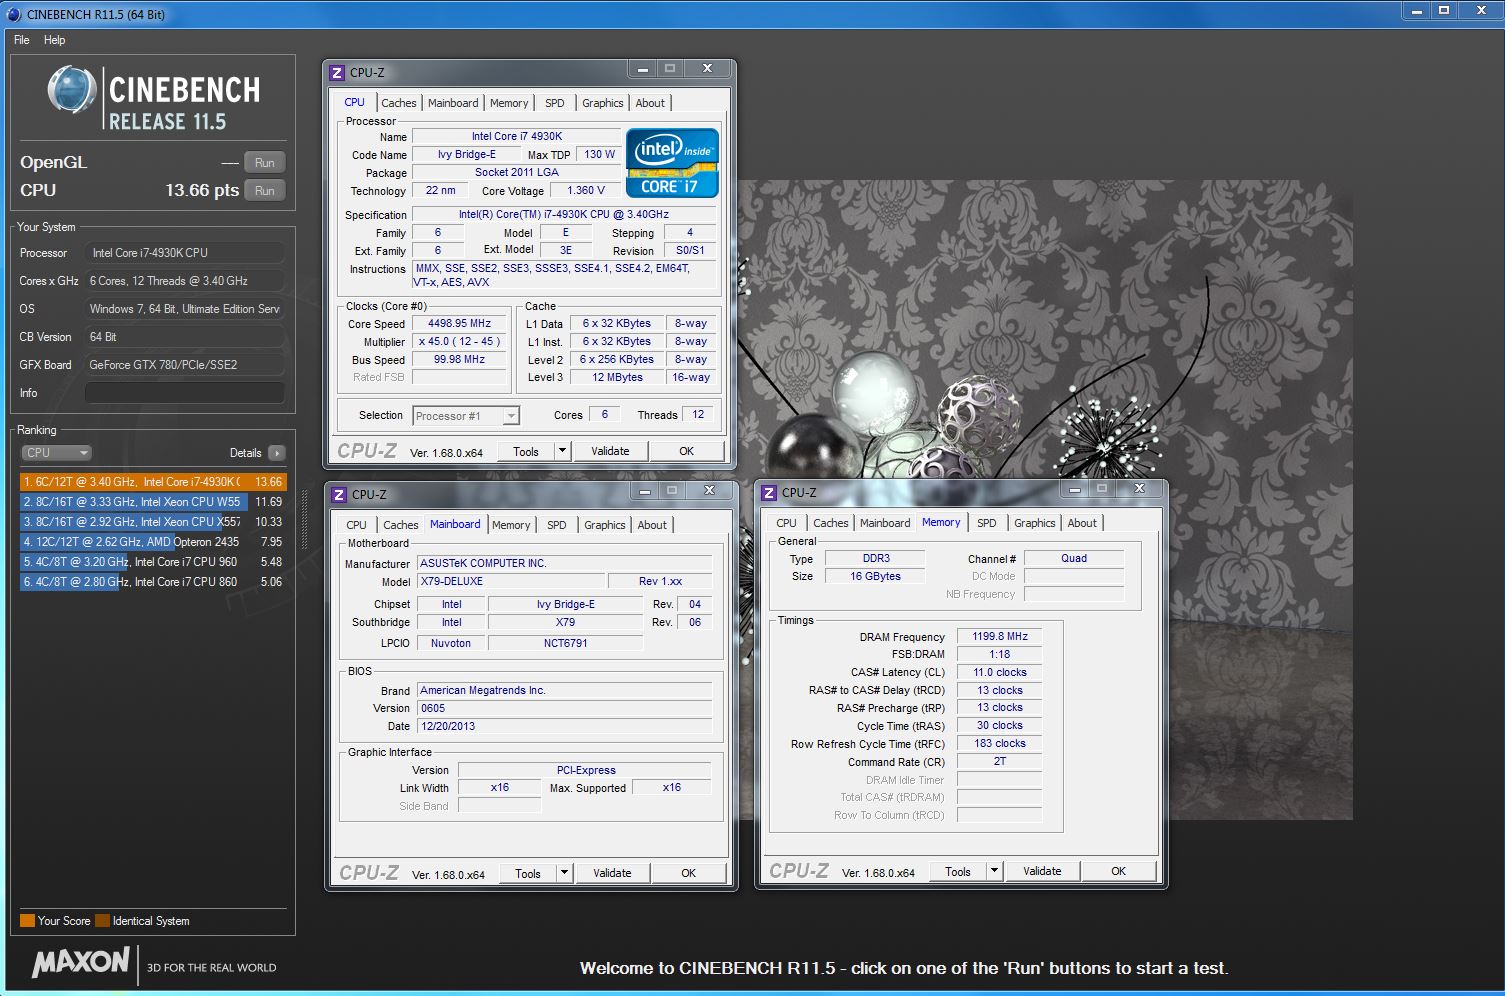Screen dimensions: 1505x996
Task: Run the CPU benchmark
Action: pyautogui.click(x=264, y=190)
